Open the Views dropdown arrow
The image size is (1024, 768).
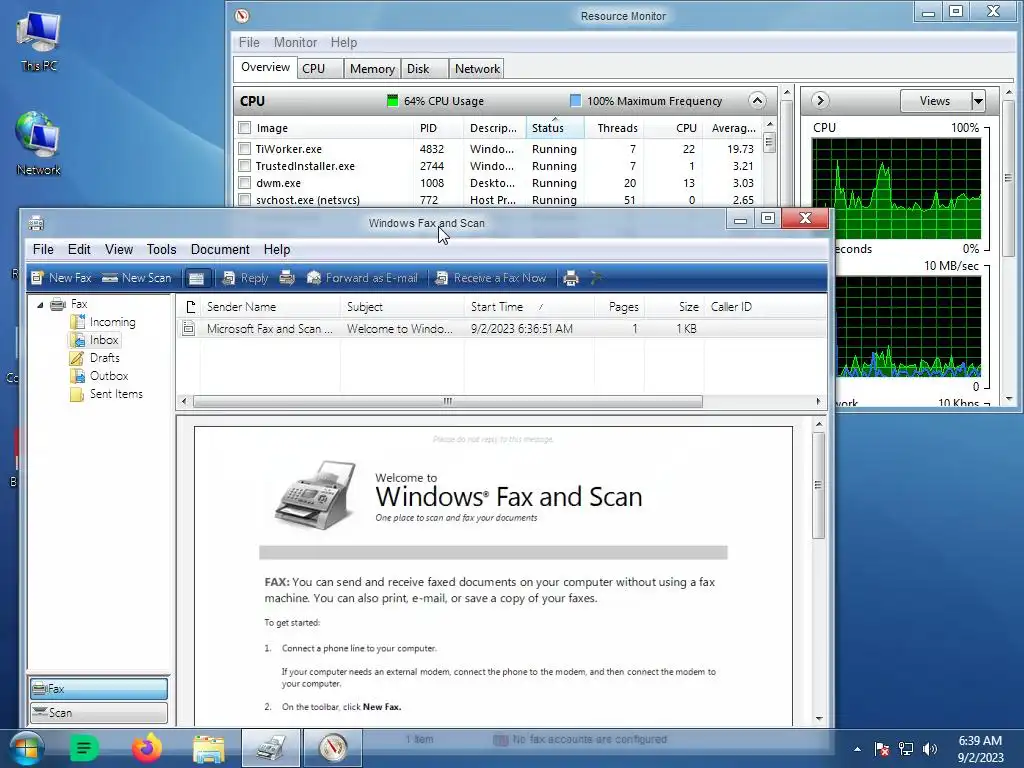coord(978,101)
